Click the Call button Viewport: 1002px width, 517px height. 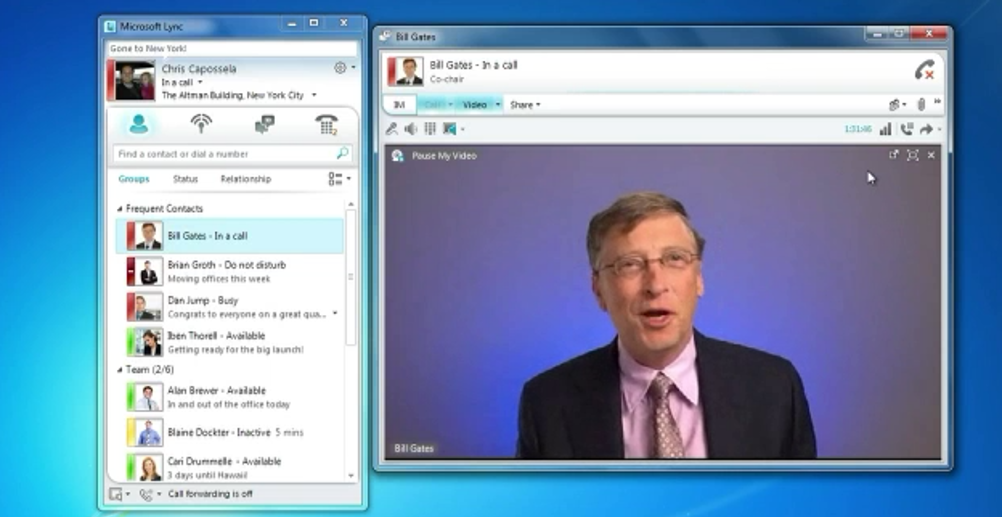(433, 105)
